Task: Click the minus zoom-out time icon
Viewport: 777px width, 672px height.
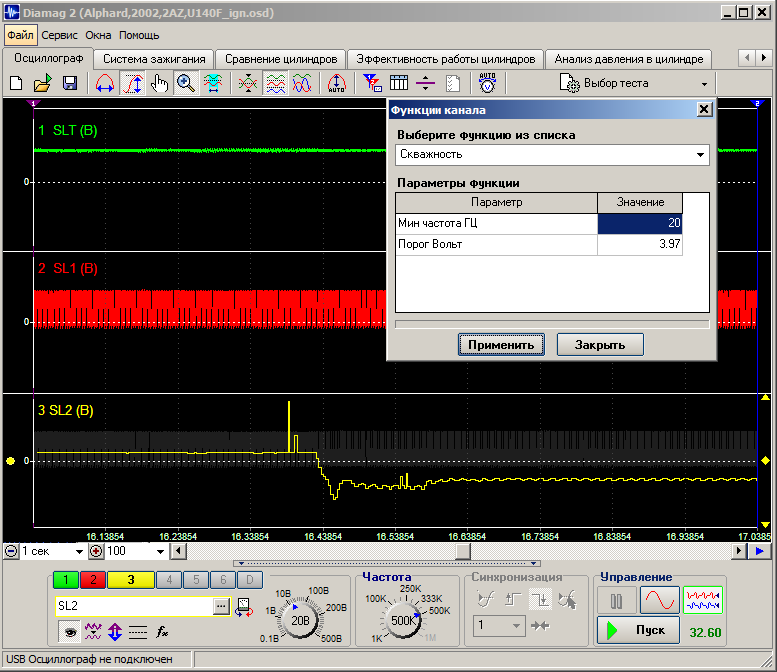Action: pyautogui.click(x=10, y=551)
